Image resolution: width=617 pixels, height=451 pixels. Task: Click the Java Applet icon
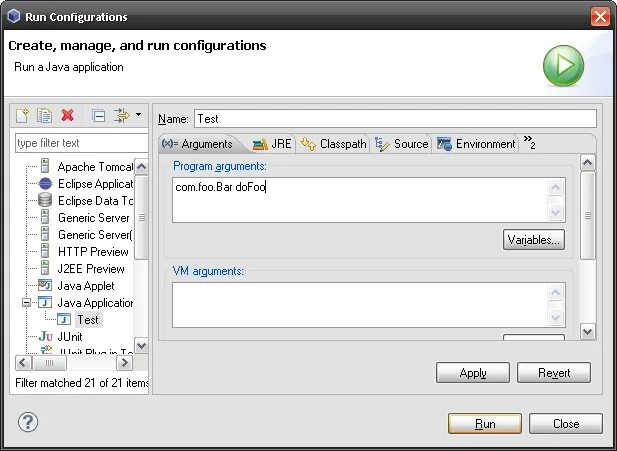45,285
